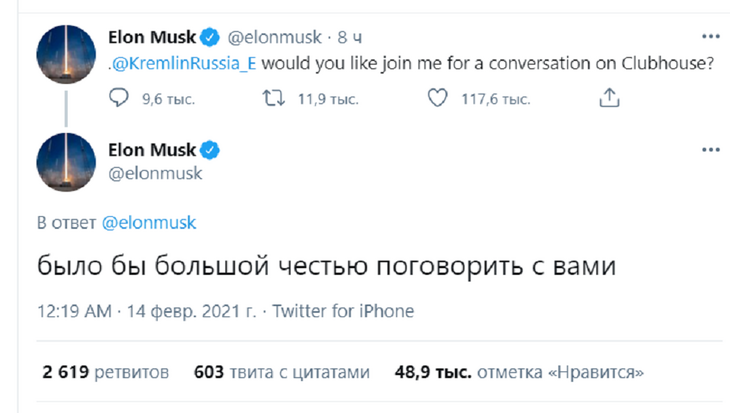View the 48,9 тыс. likes list
This screenshot has height=413, width=730.
tap(520, 373)
